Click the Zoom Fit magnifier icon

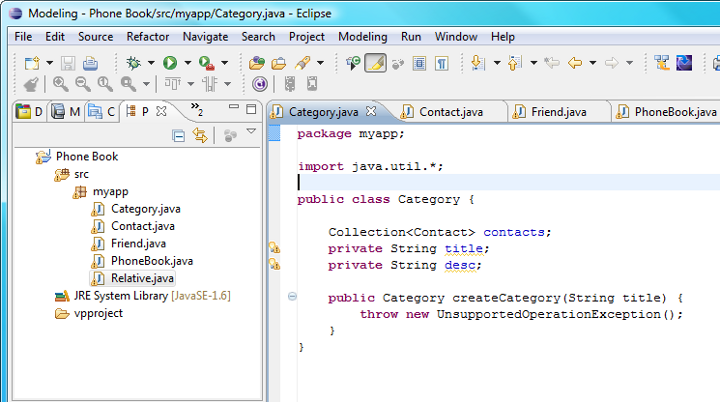pyautogui.click(x=128, y=84)
